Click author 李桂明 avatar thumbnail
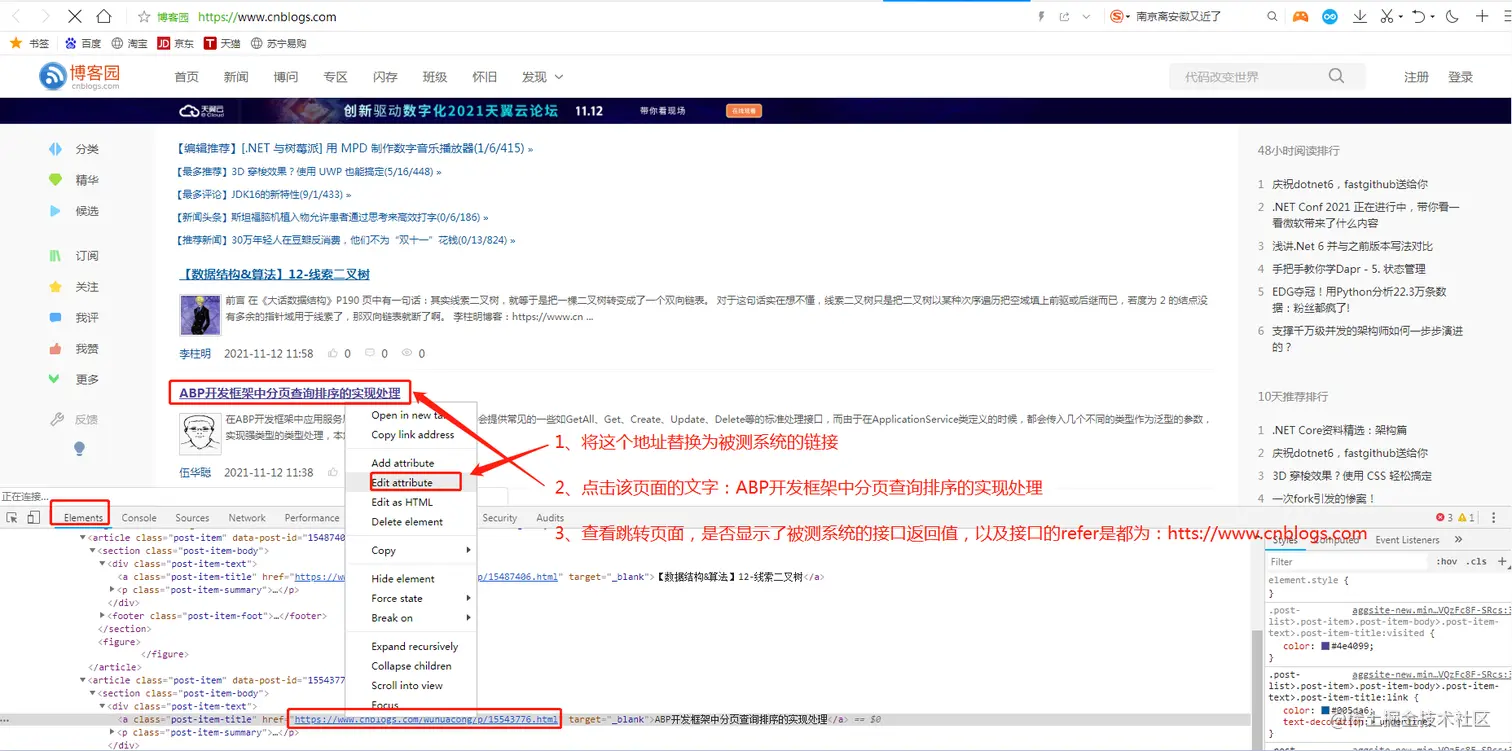 click(x=200, y=315)
